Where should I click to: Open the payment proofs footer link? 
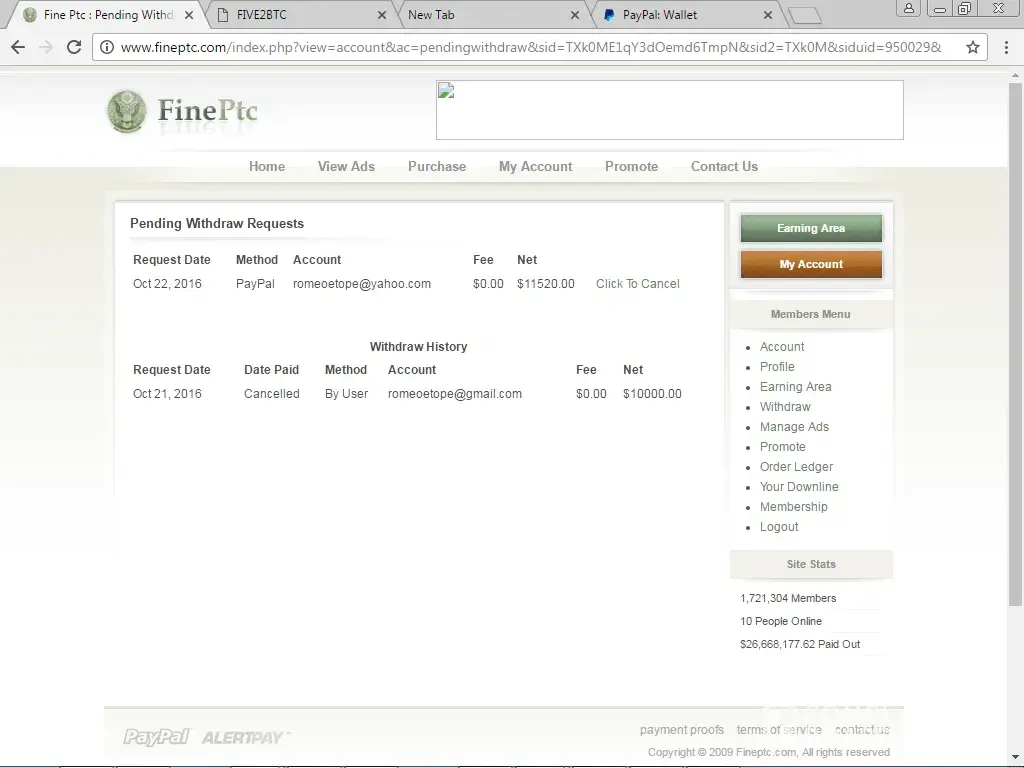681,730
